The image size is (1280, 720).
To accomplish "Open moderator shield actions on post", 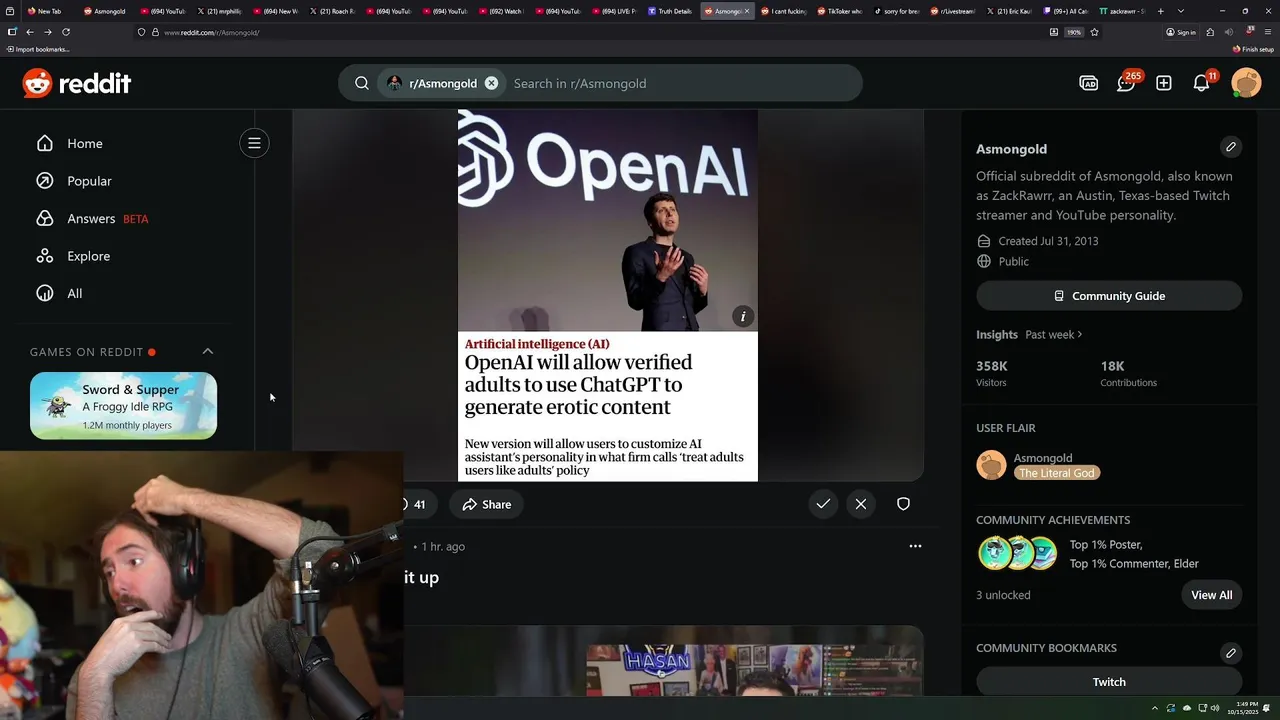I will pos(903,504).
